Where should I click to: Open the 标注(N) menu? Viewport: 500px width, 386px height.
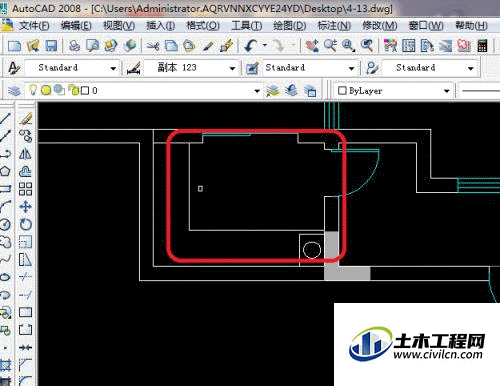pyautogui.click(x=334, y=26)
